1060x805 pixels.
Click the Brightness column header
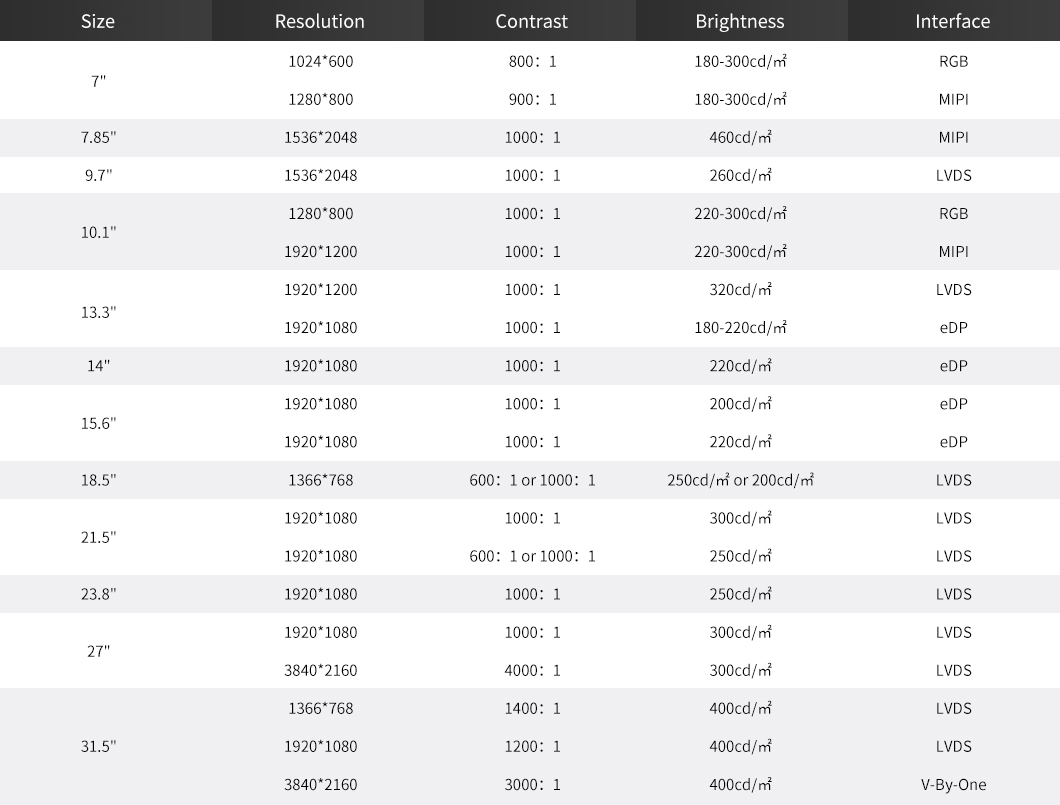740,21
